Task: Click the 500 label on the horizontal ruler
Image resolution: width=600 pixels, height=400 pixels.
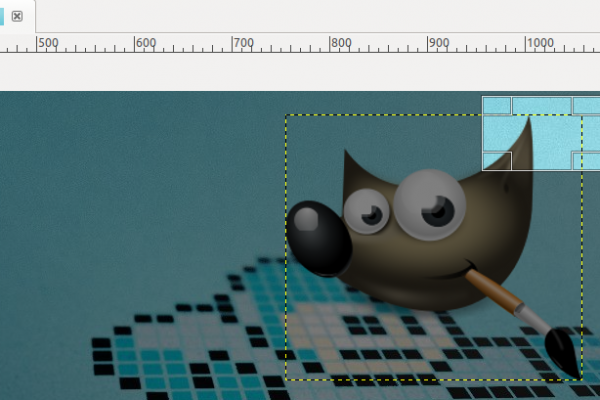Action: point(49,43)
